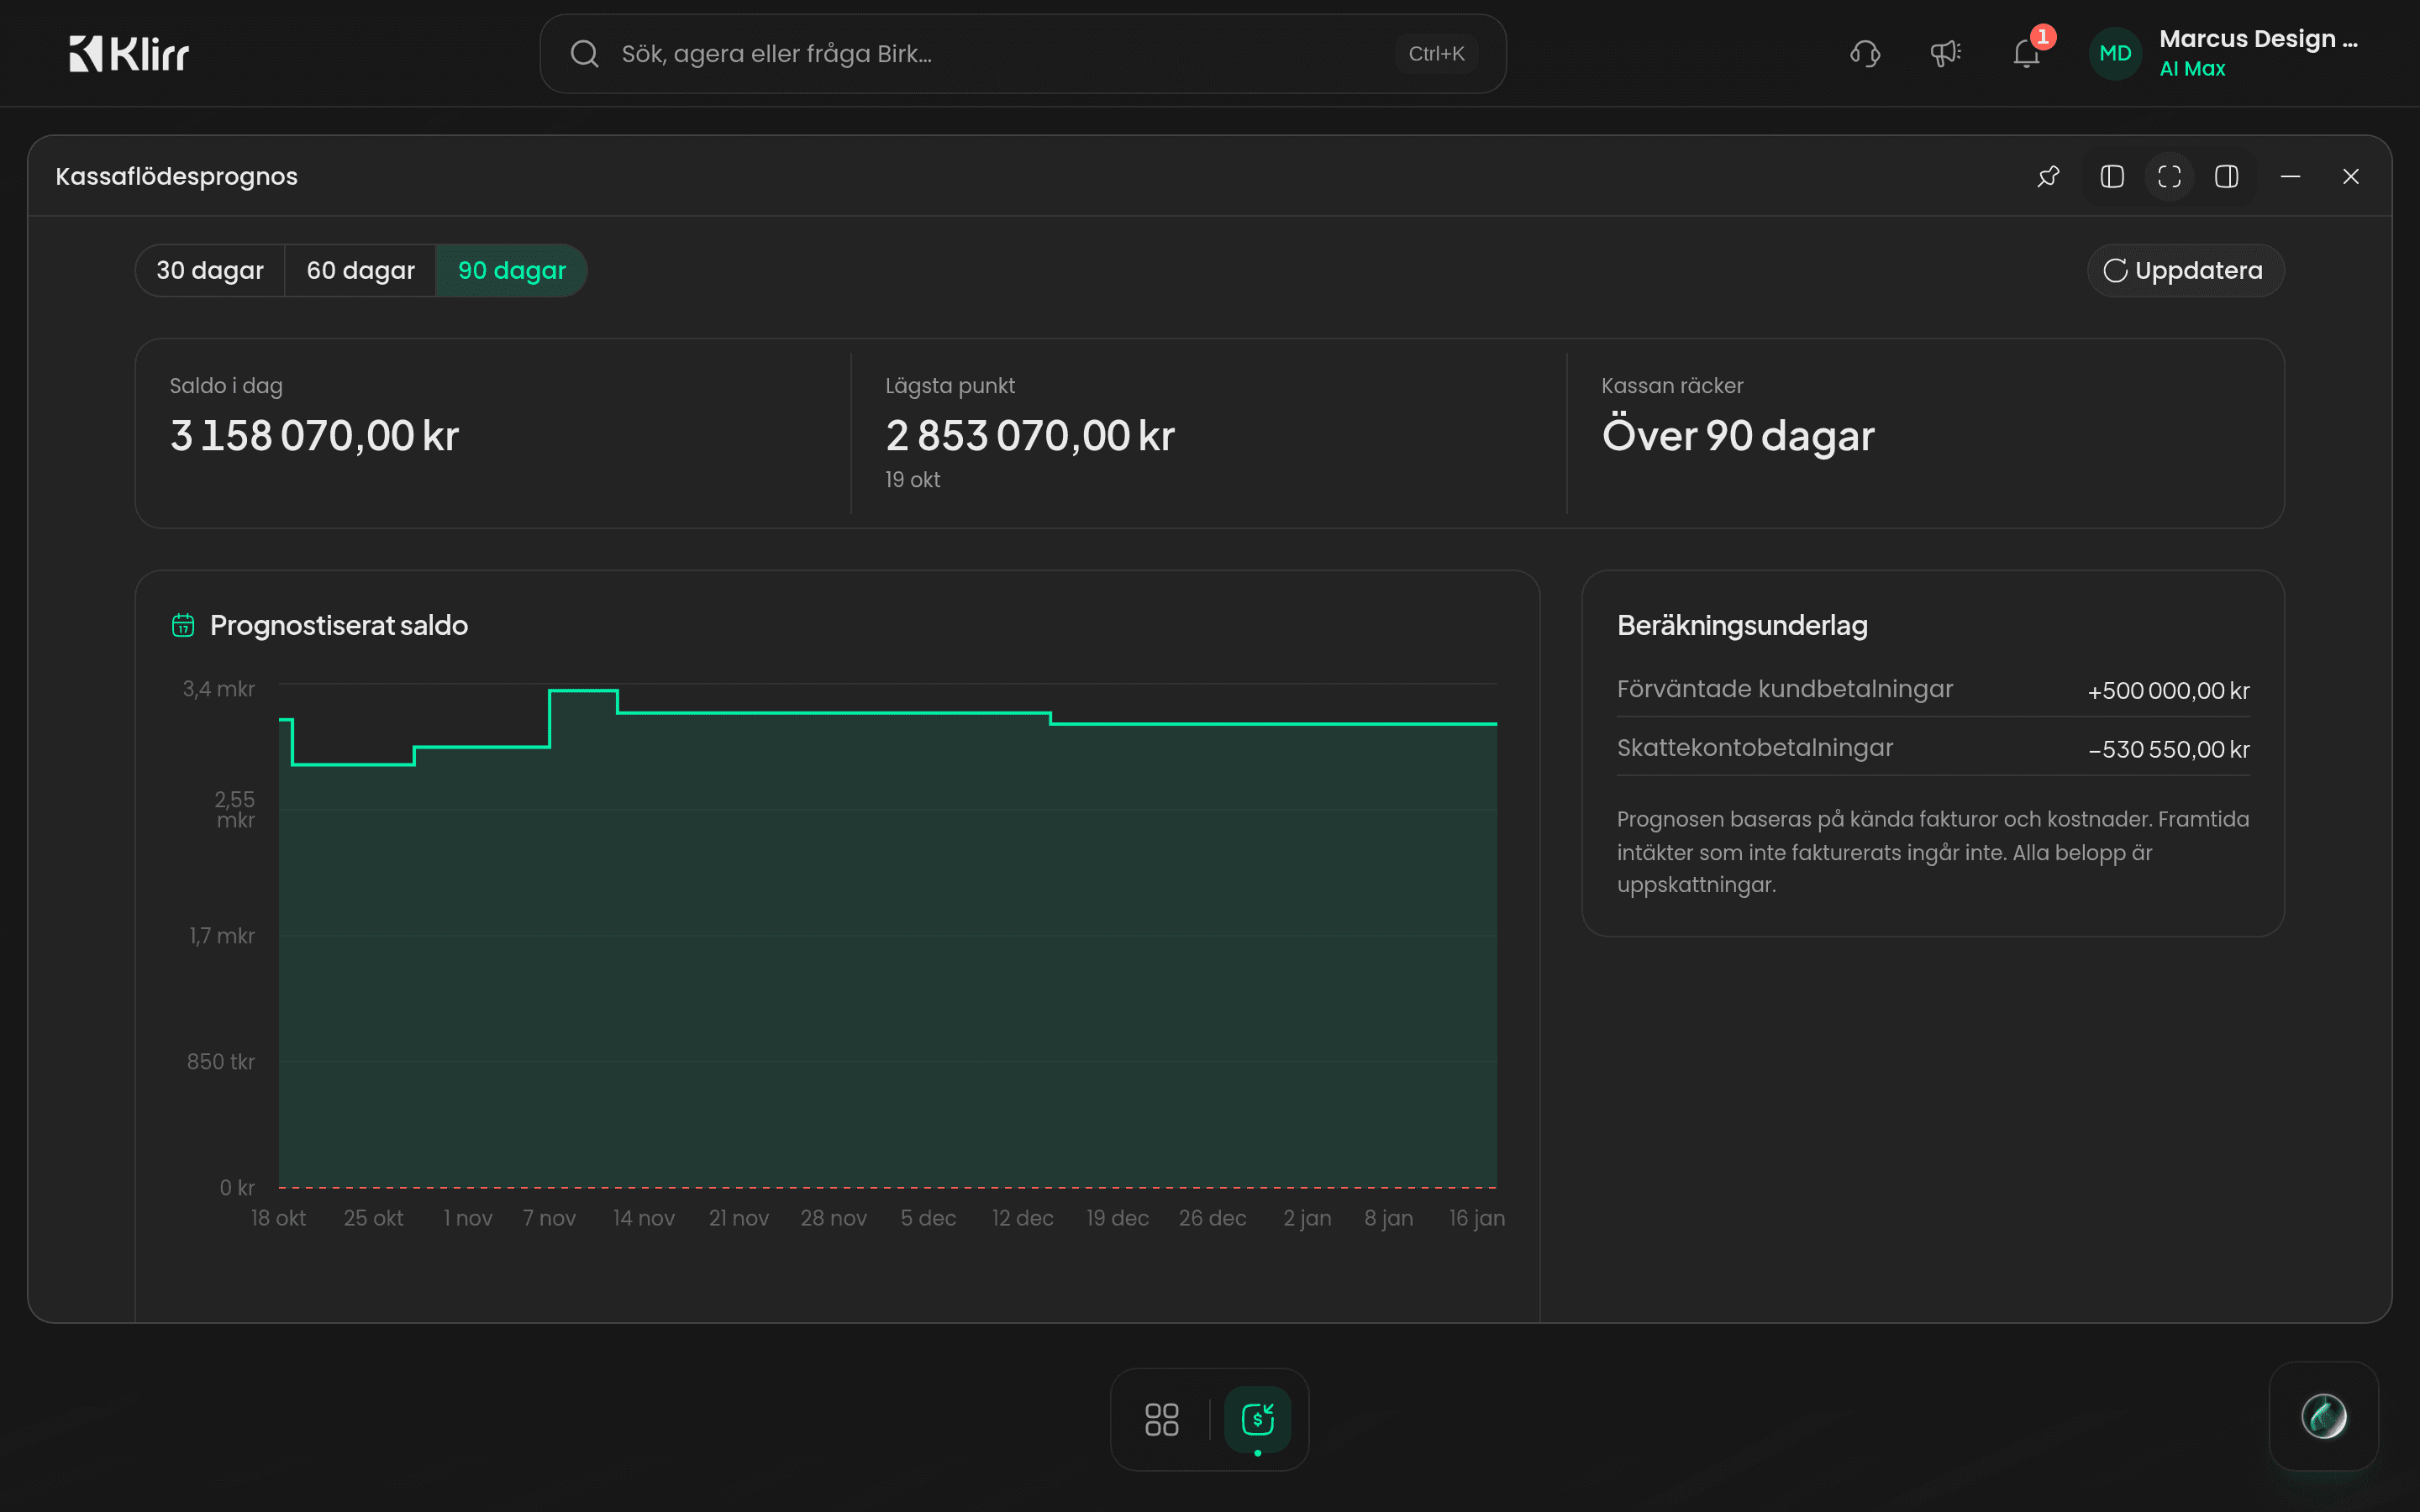Image resolution: width=2420 pixels, height=1512 pixels.
Task: Toggle fullscreen panel layout
Action: 2169,177
